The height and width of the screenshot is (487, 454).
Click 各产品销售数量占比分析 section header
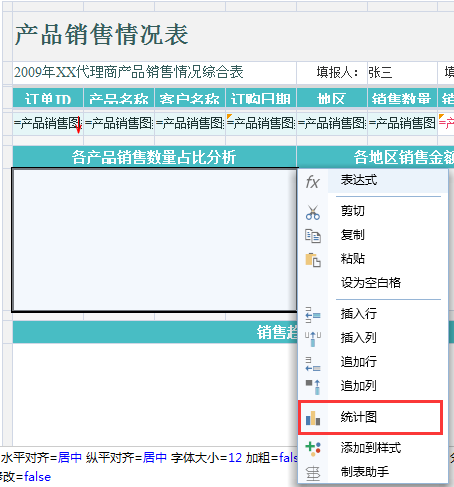tap(154, 157)
